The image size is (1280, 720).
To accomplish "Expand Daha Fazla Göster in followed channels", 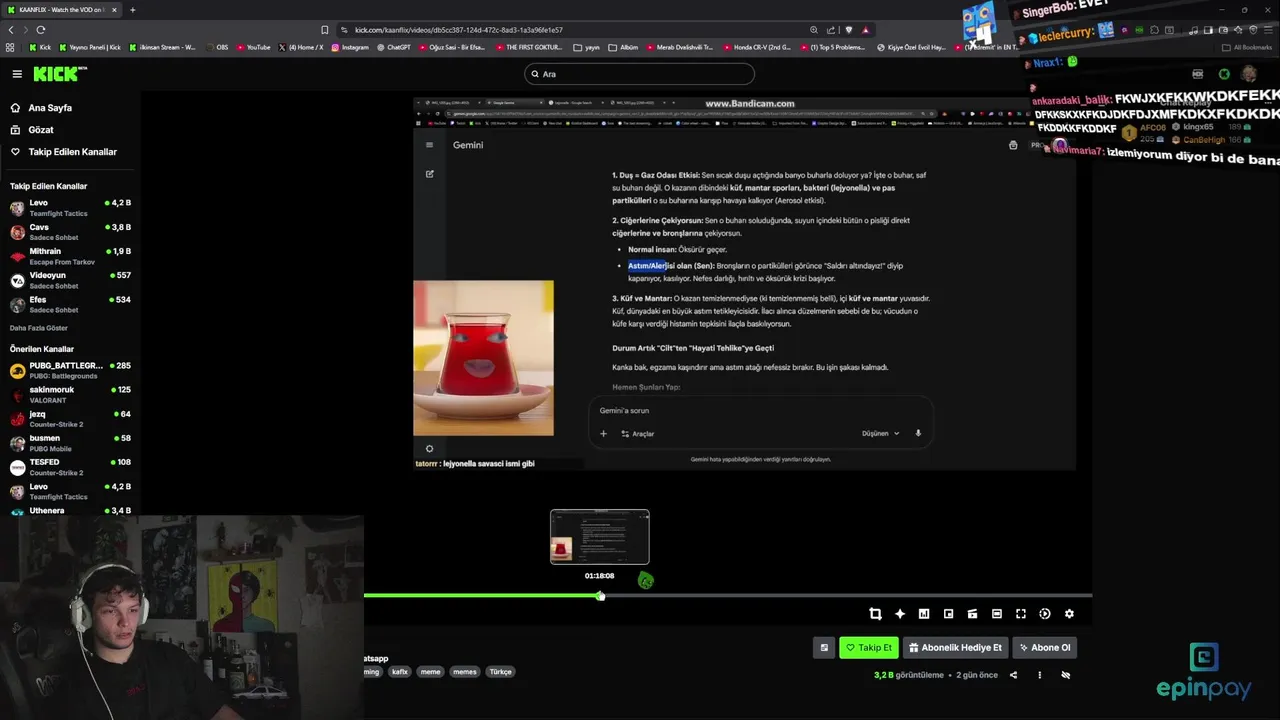I will [39, 328].
